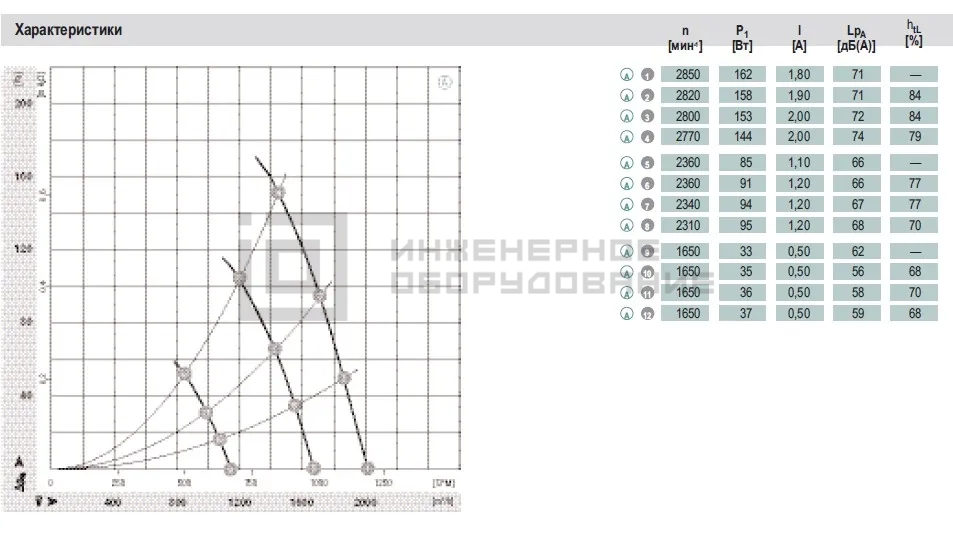The image size is (953, 534).
Task: Click the gray numbered circle 12 in table
Action: pyautogui.click(x=647, y=314)
